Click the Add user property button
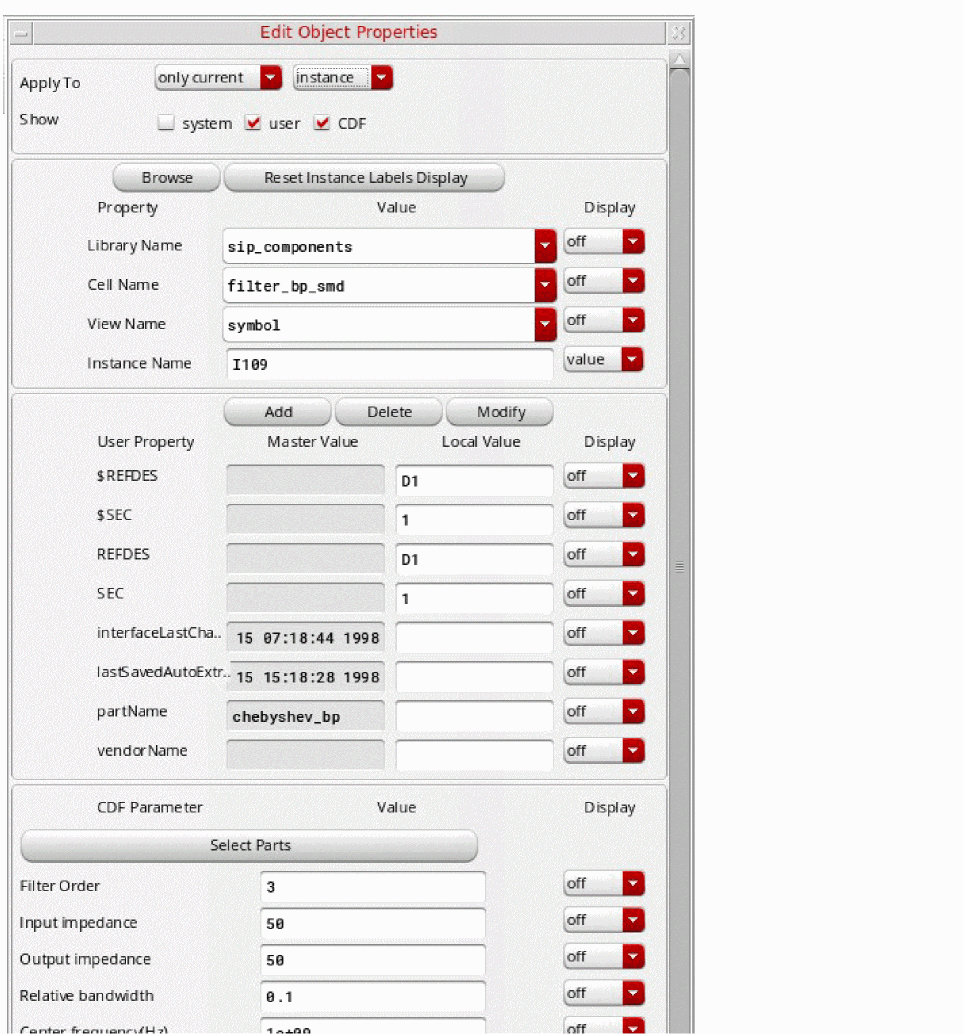Viewport: 963px width, 1034px height. click(x=278, y=412)
